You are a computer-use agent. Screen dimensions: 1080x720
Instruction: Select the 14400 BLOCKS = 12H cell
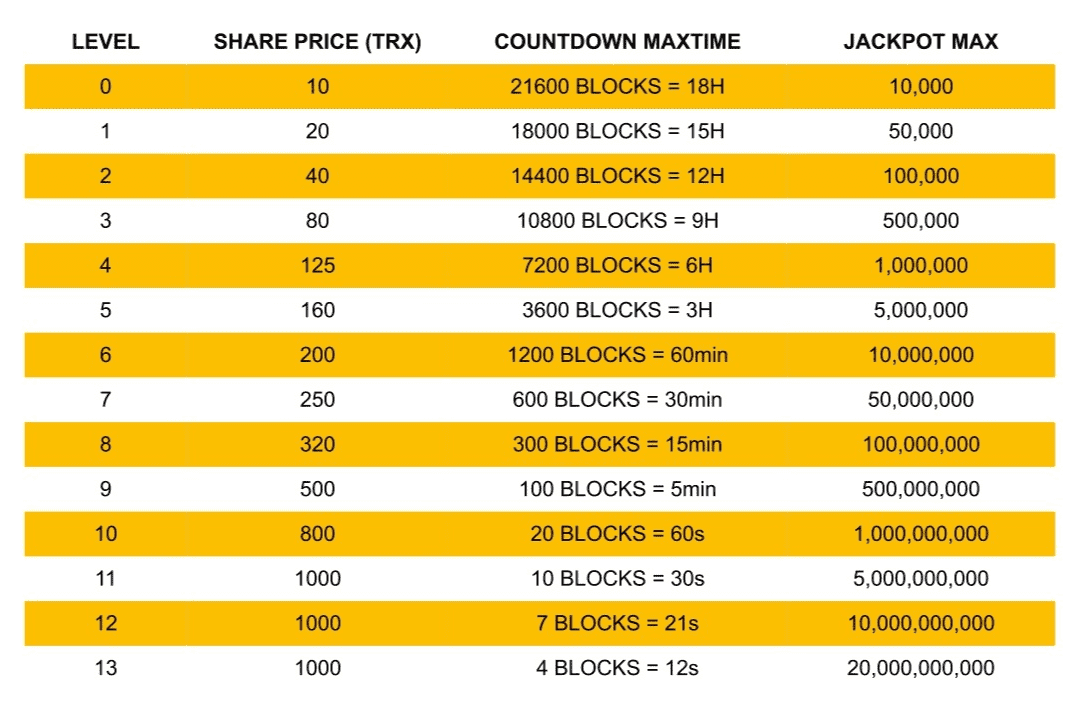[617, 176]
